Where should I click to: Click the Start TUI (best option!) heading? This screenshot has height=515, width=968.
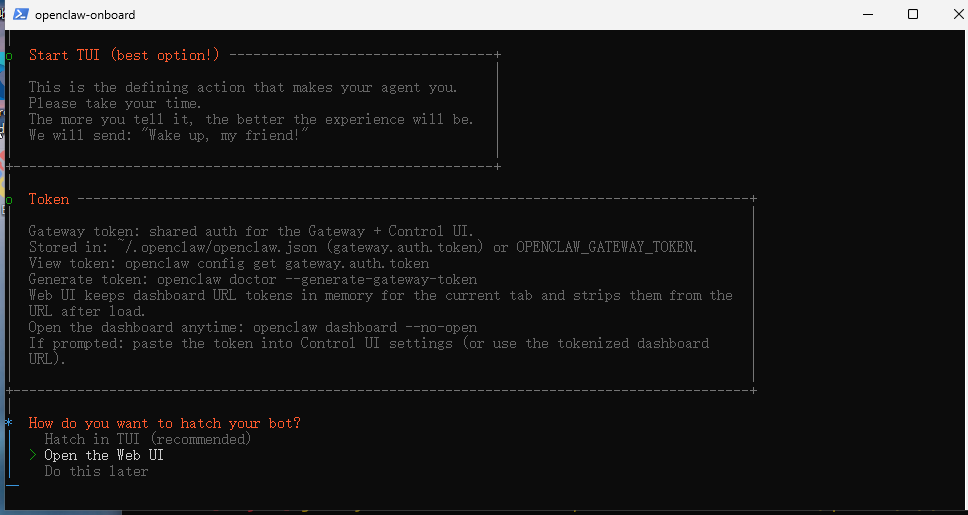(x=124, y=55)
